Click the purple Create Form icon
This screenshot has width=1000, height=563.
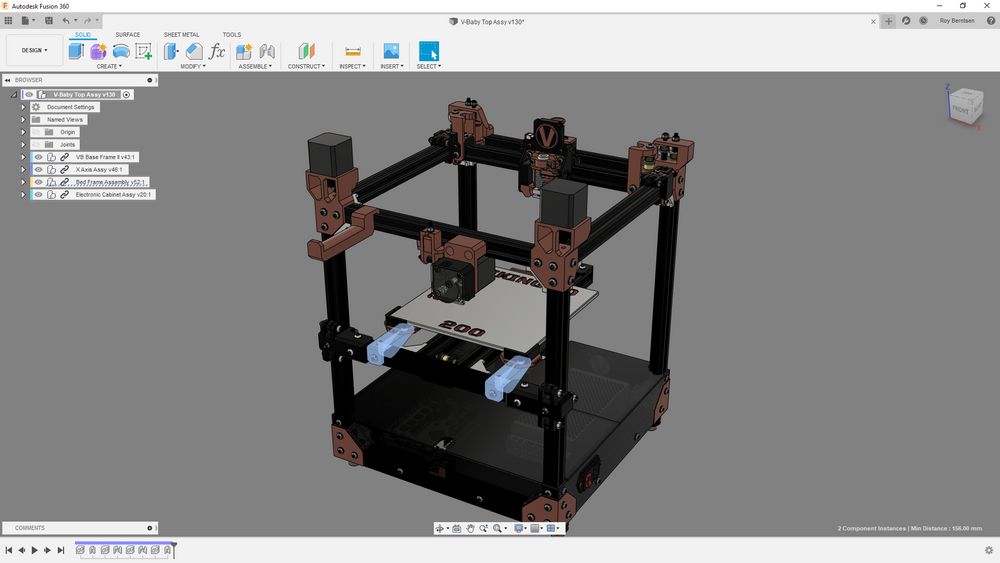tap(98, 51)
